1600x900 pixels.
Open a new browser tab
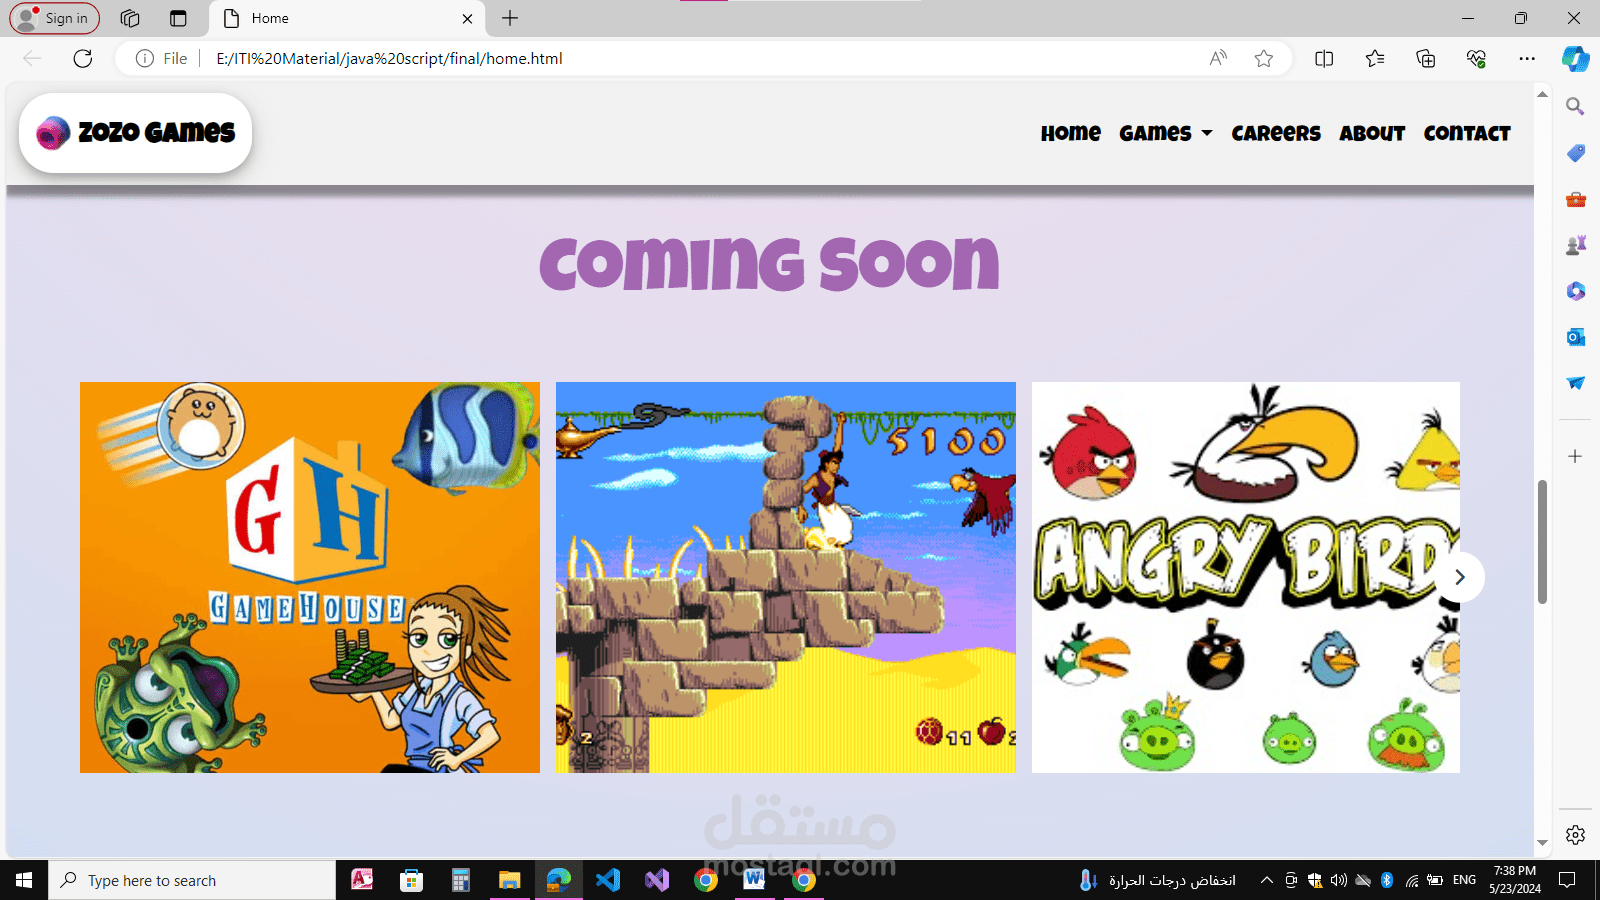pos(510,18)
